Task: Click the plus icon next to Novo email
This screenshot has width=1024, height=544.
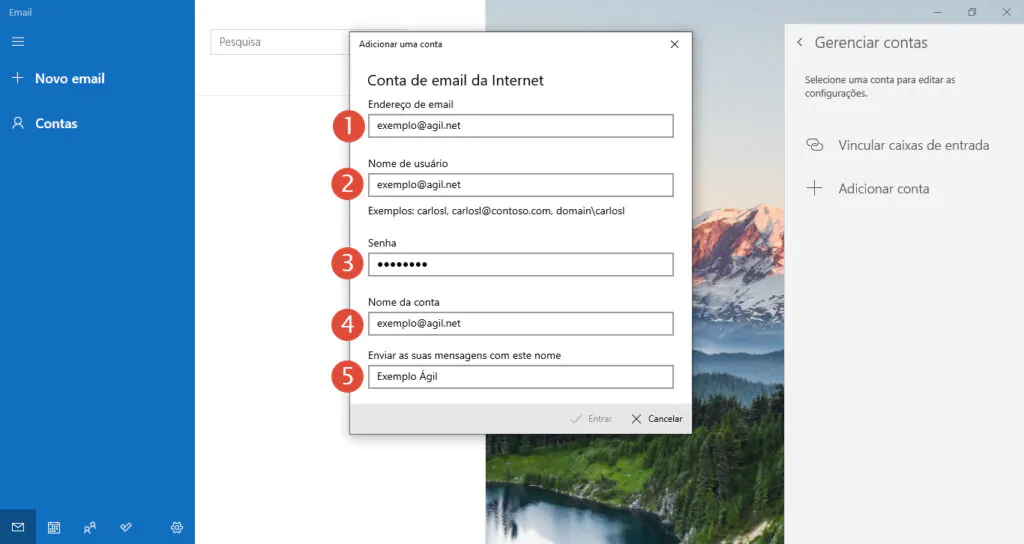Action: (x=18, y=78)
